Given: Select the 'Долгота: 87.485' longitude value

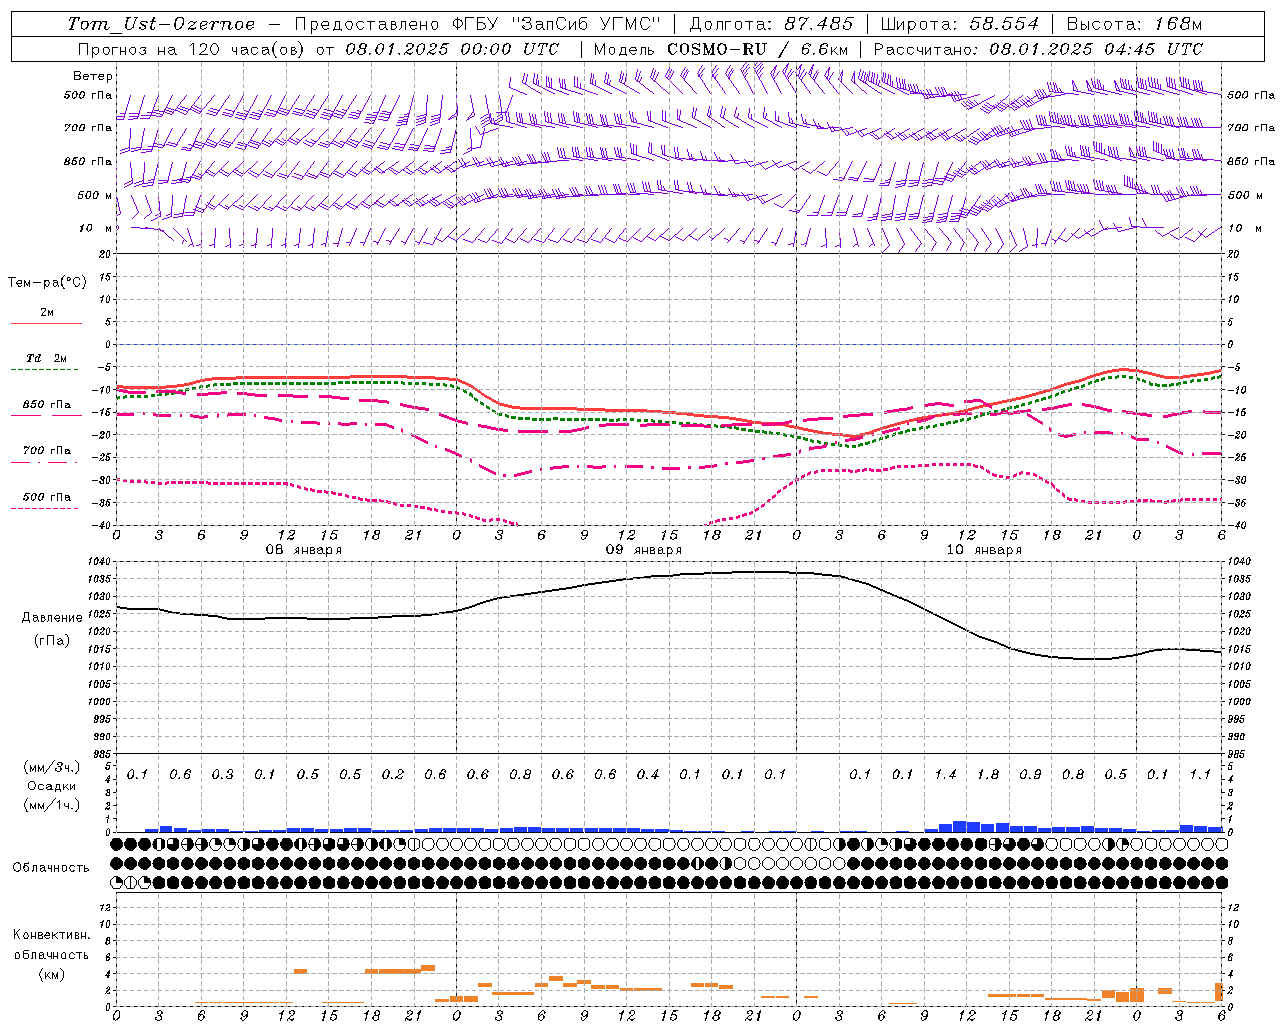Looking at the screenshot, I should [772, 24].
